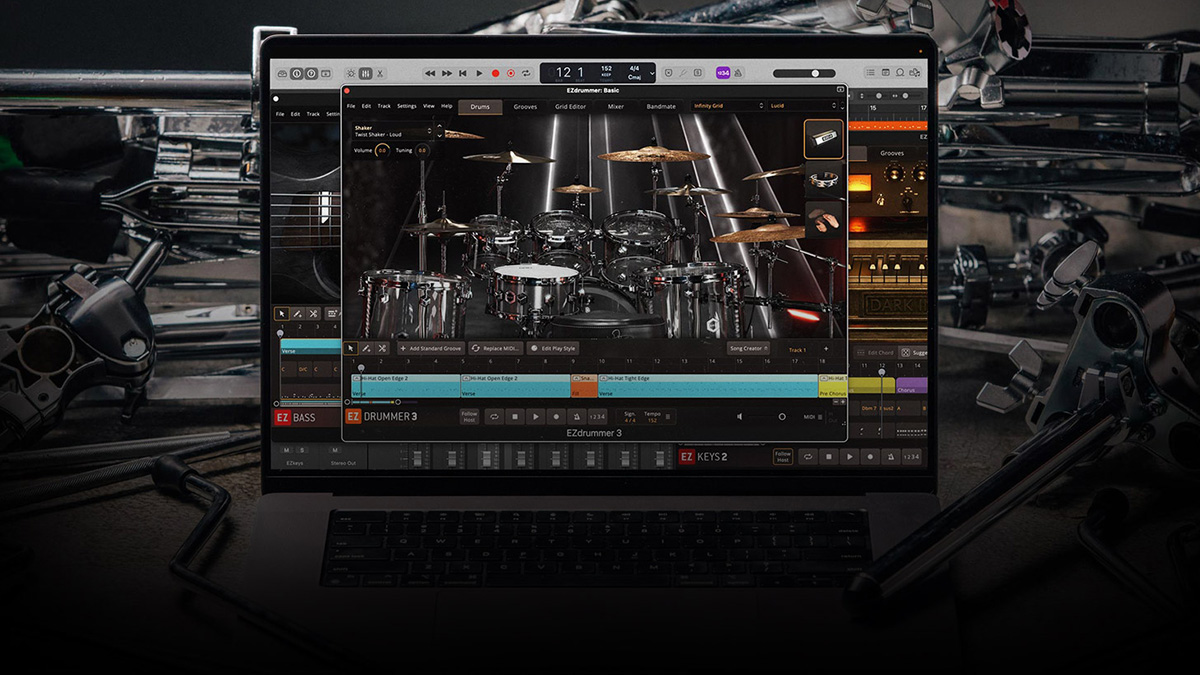Open EZdrummer Help menu
Viewport: 1200px width, 675px height.
447,106
